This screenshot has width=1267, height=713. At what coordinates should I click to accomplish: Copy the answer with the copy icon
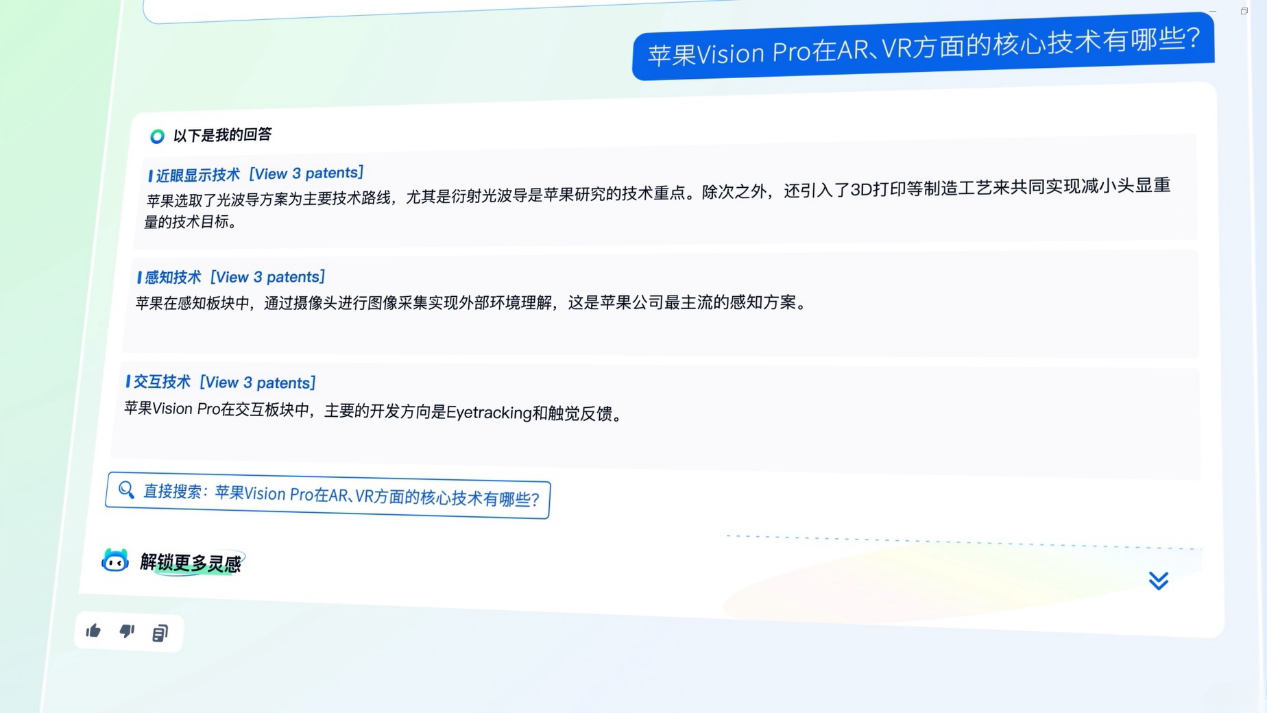point(160,633)
